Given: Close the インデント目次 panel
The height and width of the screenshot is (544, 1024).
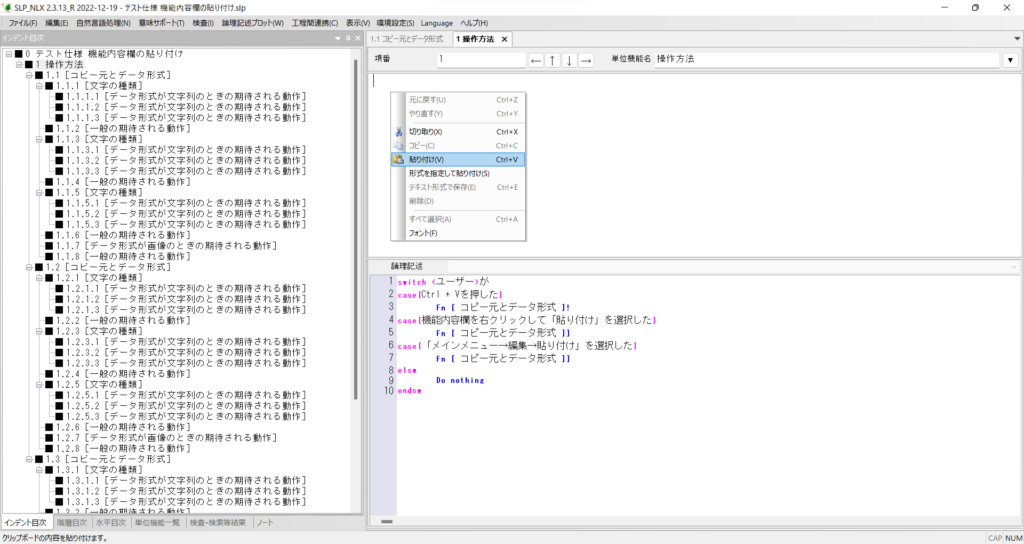Looking at the screenshot, I should click(357, 39).
